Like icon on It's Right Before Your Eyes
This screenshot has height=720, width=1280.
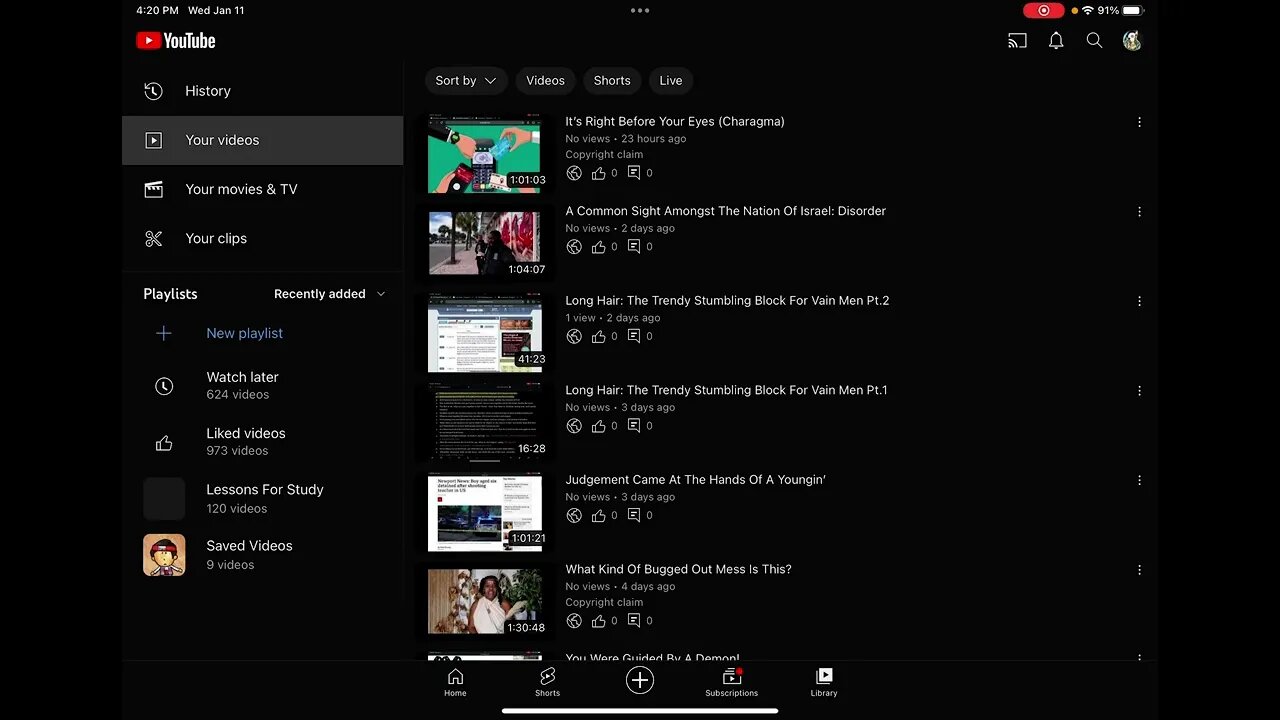pyautogui.click(x=598, y=173)
